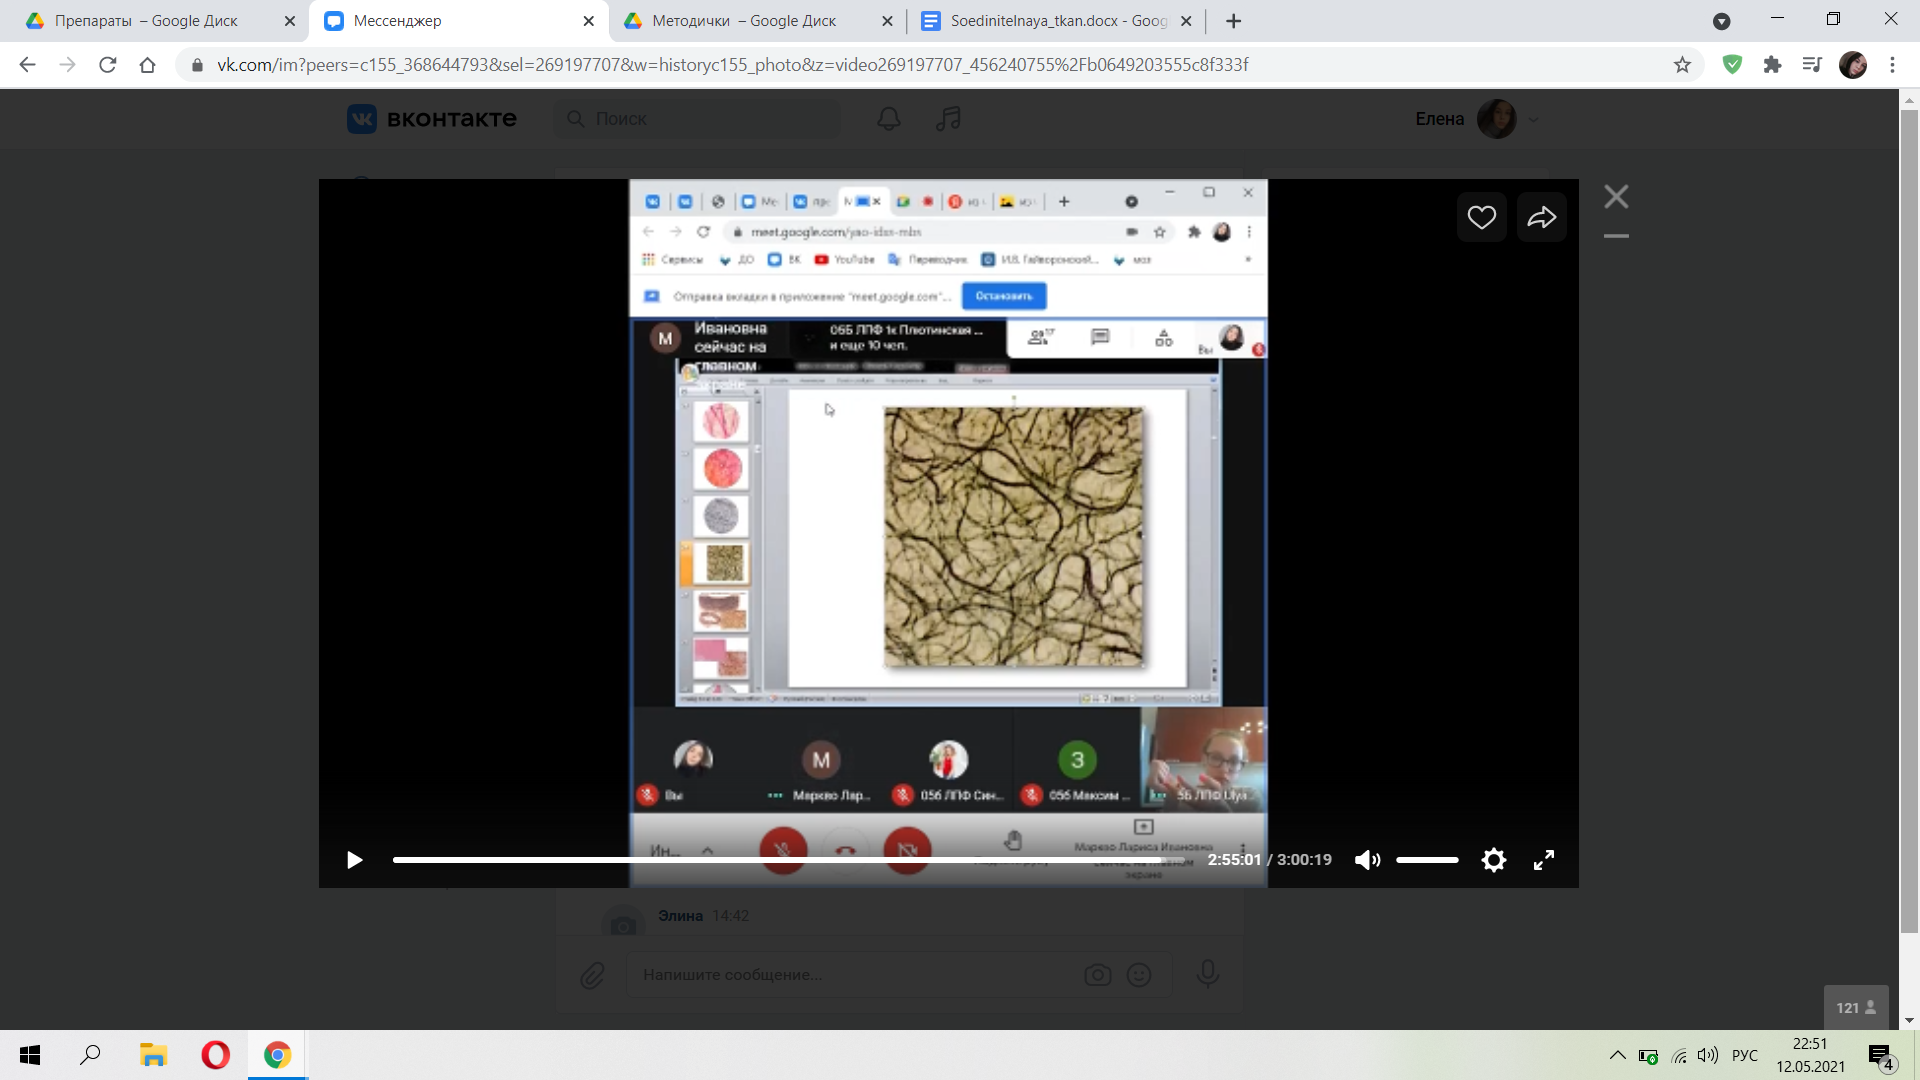The image size is (1920, 1080).
Task: Go back in browser history
Action: click(27, 65)
